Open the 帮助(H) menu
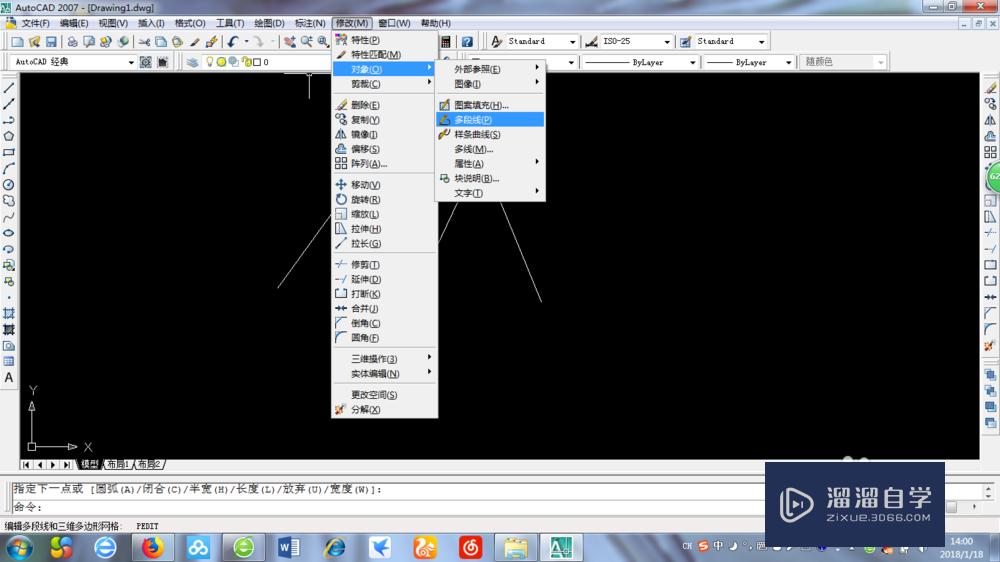The width and height of the screenshot is (1000, 562). [436, 23]
